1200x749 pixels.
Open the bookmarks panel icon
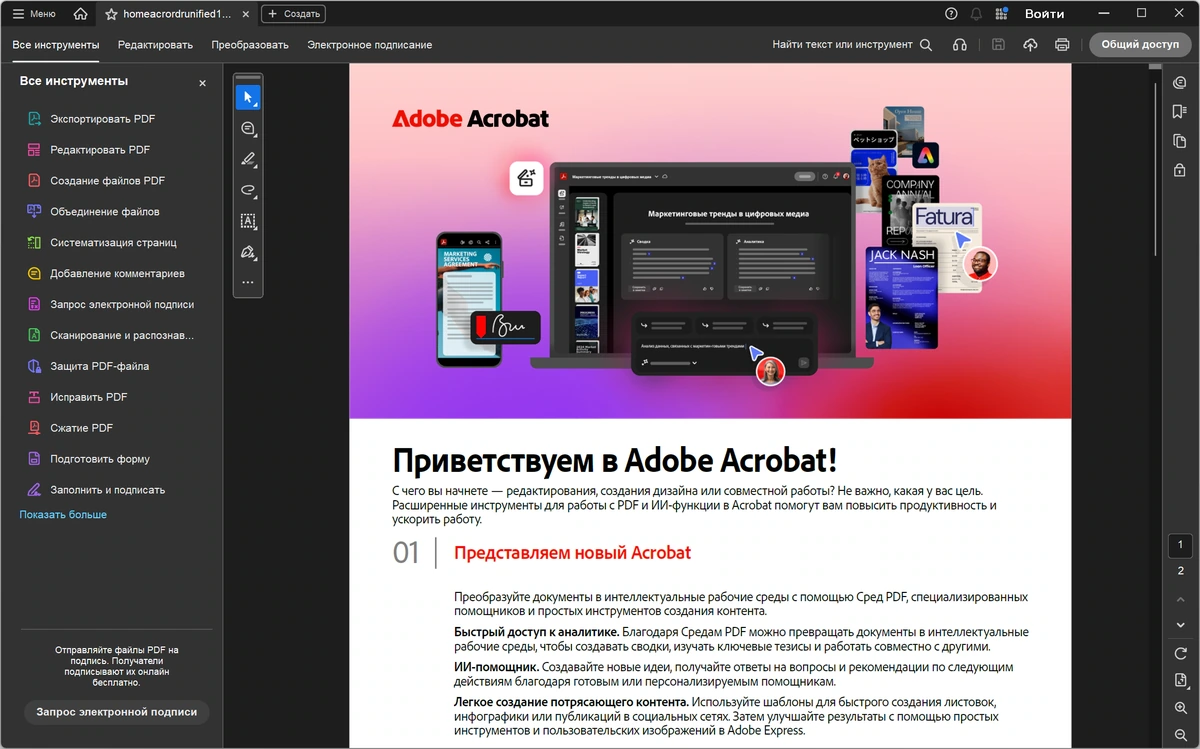pos(1180,112)
